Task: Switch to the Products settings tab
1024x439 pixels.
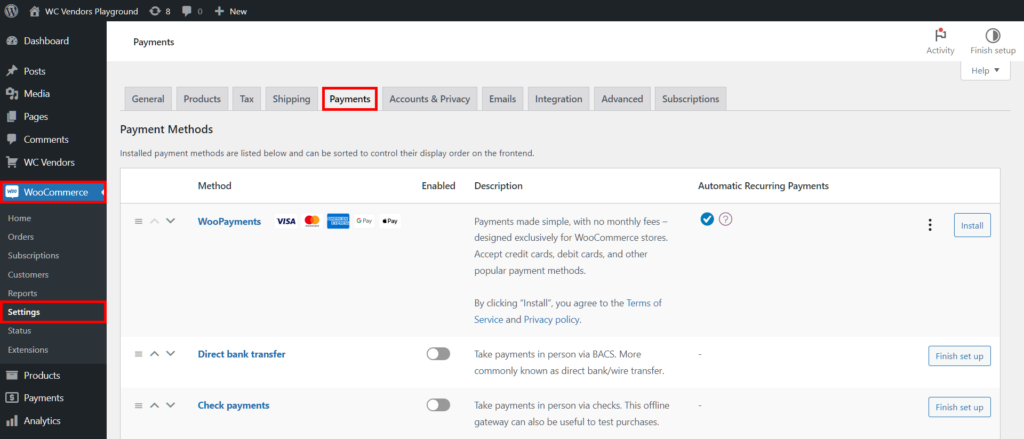Action: point(202,99)
